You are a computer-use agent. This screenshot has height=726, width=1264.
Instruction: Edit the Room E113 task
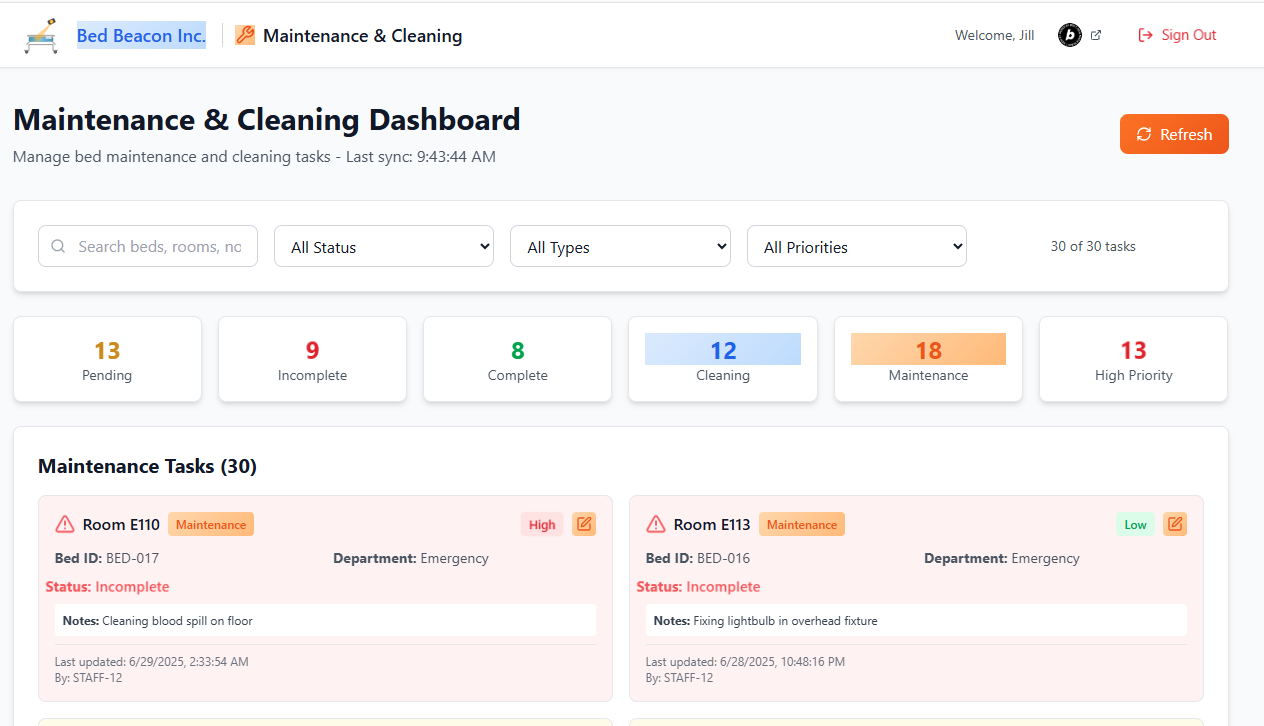pyautogui.click(x=1175, y=524)
